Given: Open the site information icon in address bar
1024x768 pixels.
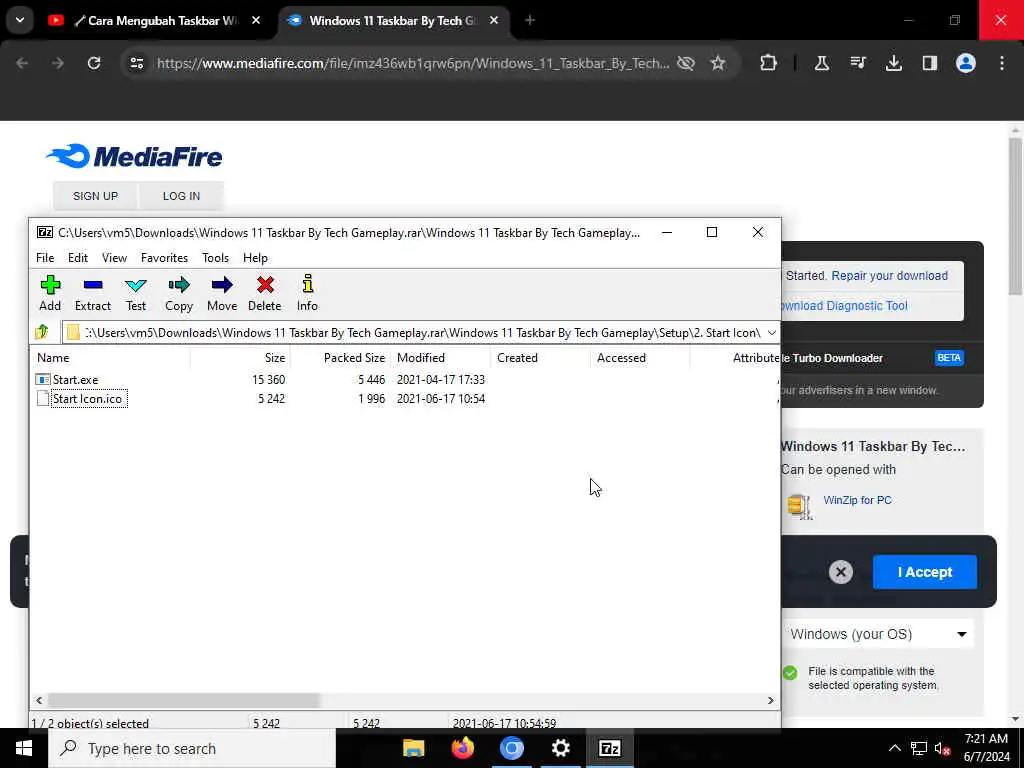Looking at the screenshot, I should click(136, 63).
